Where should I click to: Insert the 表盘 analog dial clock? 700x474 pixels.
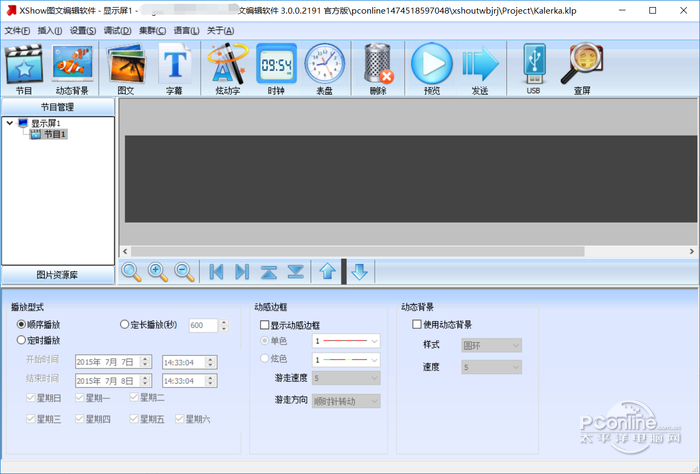click(325, 63)
